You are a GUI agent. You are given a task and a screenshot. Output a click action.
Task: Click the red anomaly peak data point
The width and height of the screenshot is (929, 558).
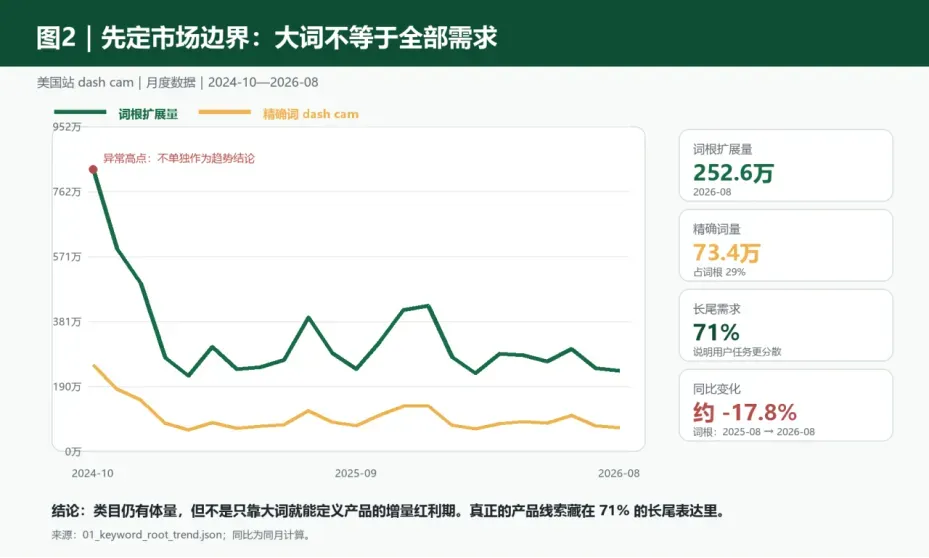[93, 170]
